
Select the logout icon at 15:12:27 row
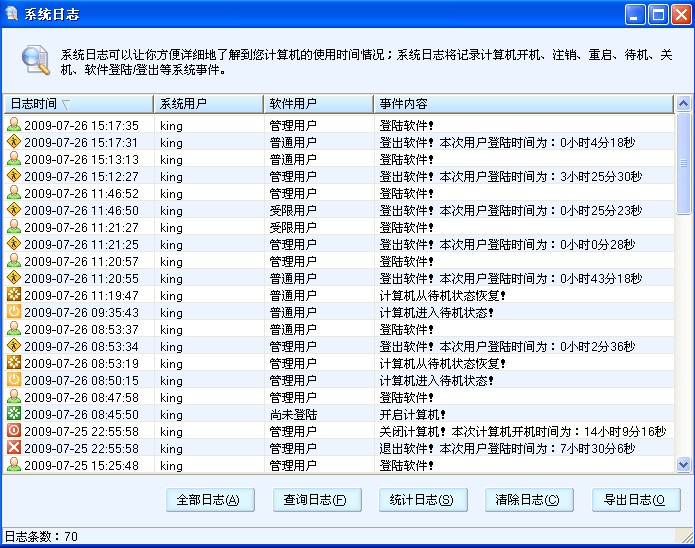click(14, 176)
